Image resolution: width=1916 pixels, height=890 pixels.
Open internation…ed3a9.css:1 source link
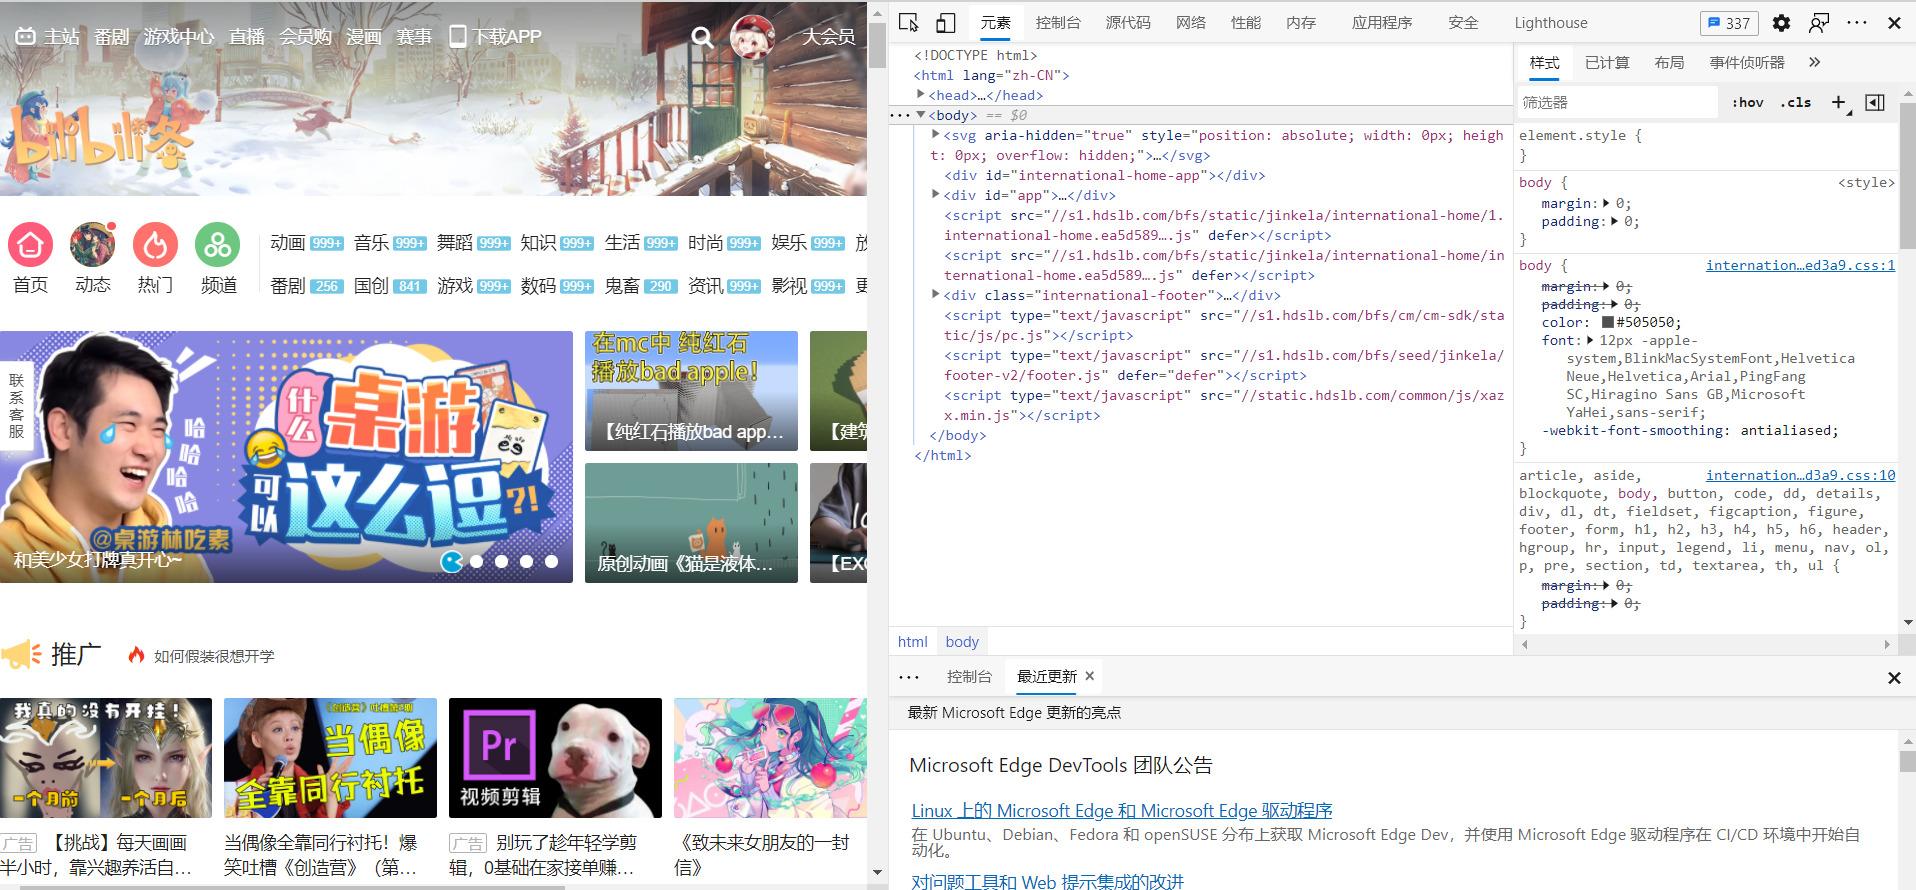[x=1800, y=265]
